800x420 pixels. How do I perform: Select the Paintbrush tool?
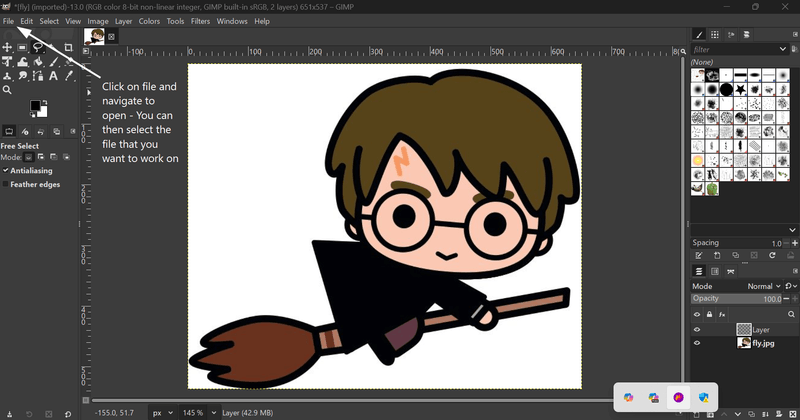click(x=53, y=62)
